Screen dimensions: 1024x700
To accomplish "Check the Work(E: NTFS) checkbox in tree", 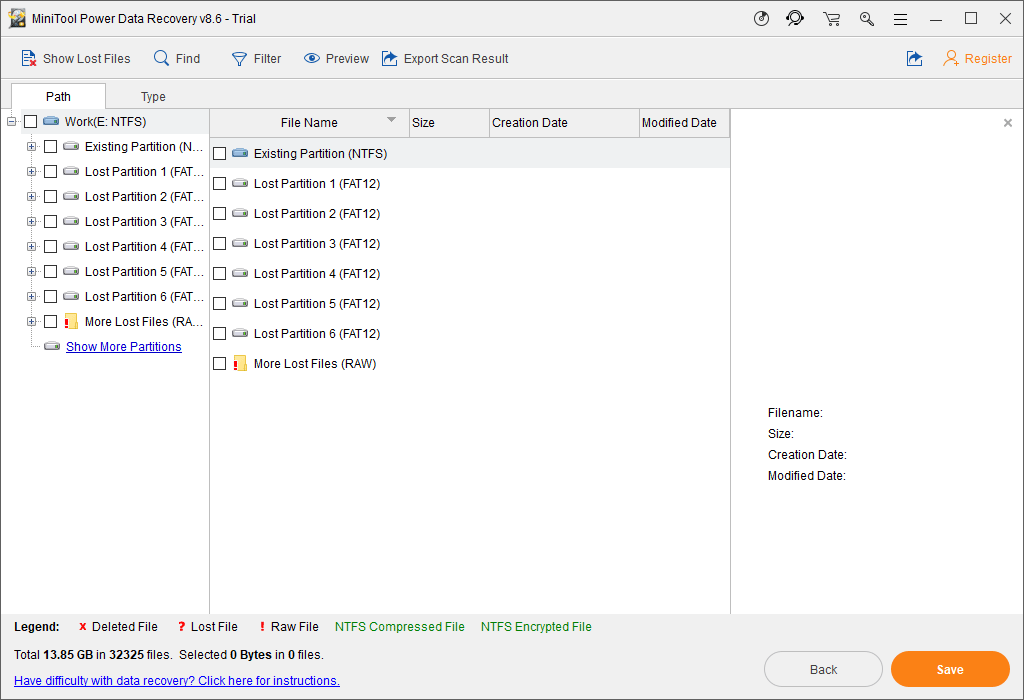I will [x=31, y=121].
